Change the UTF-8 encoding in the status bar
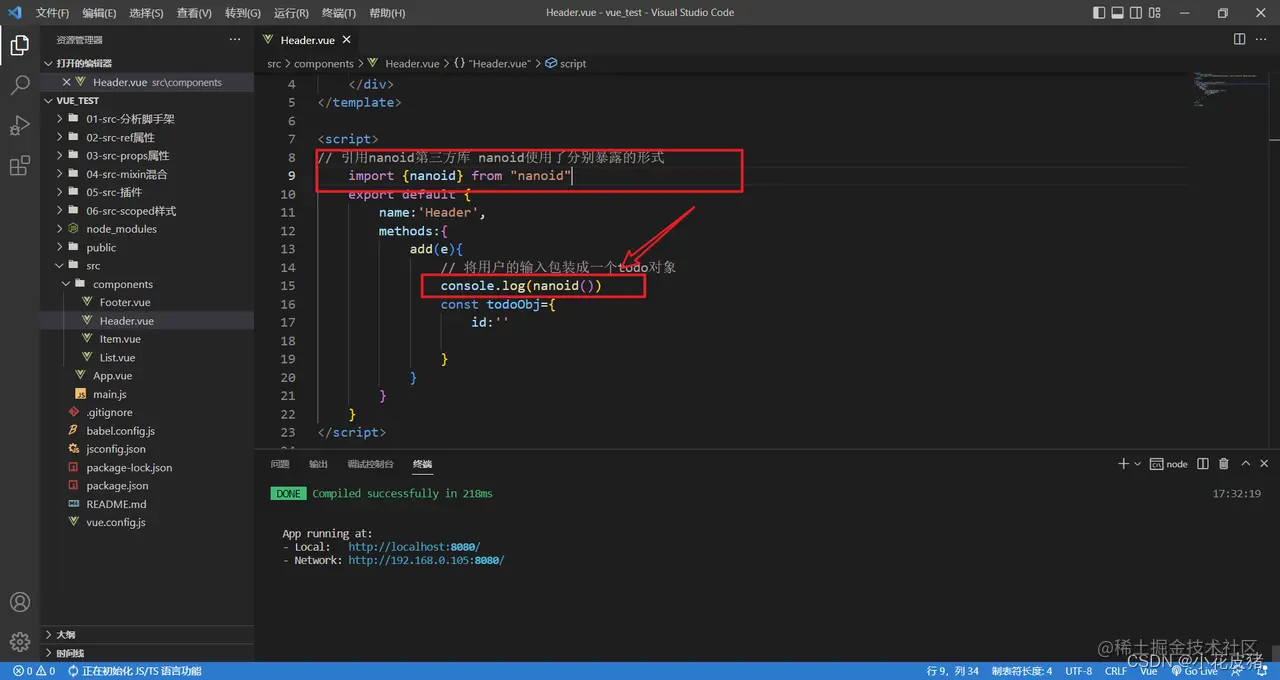This screenshot has height=680, width=1280. [x=1079, y=671]
